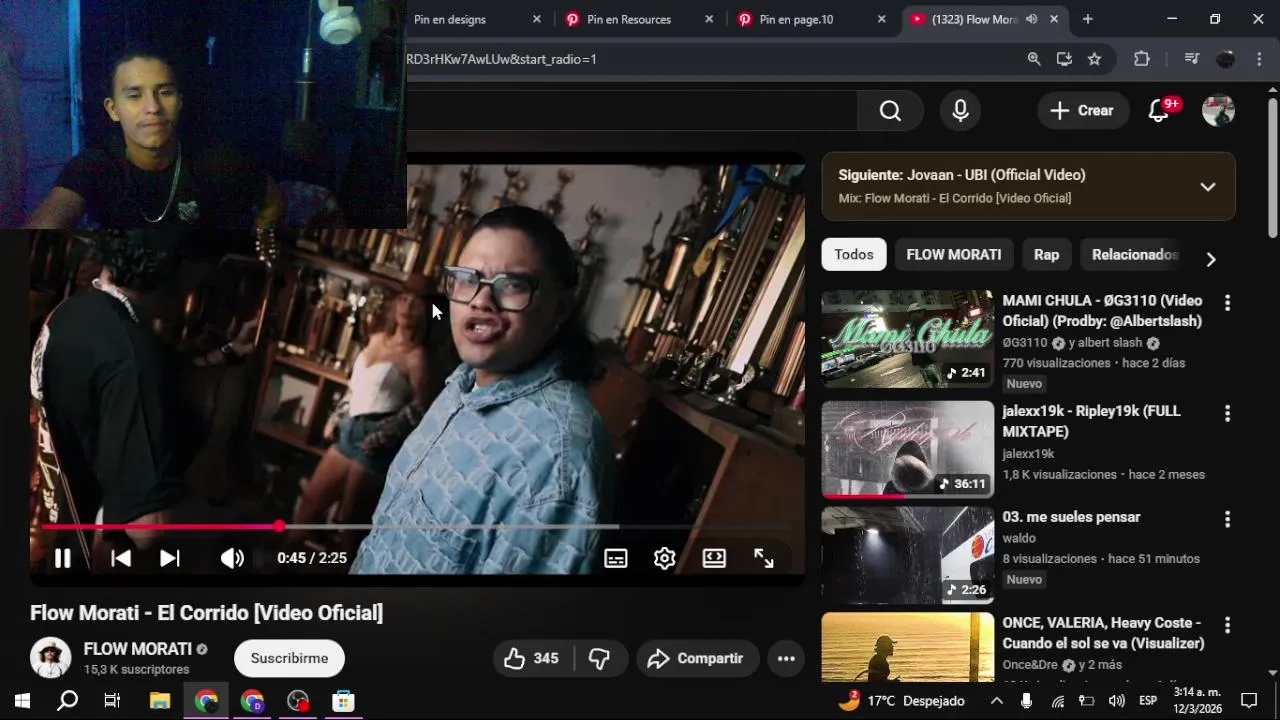Open a new browser tab
Image resolution: width=1280 pixels, height=720 pixels.
click(1087, 19)
